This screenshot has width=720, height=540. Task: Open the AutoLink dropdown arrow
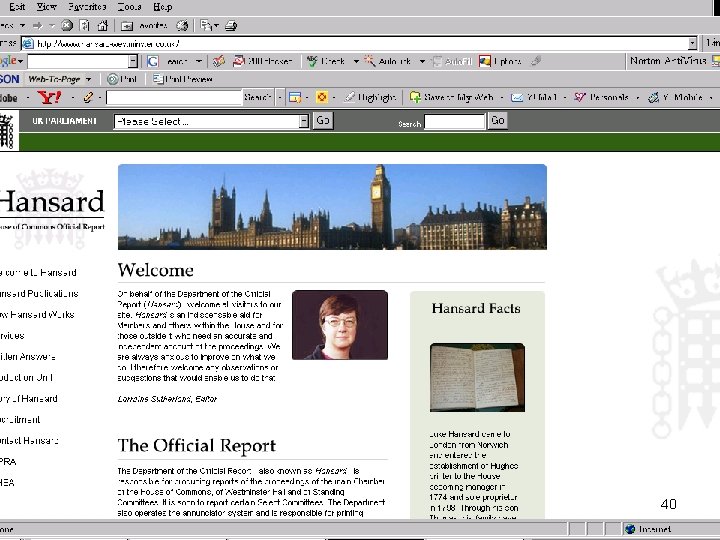coord(422,61)
